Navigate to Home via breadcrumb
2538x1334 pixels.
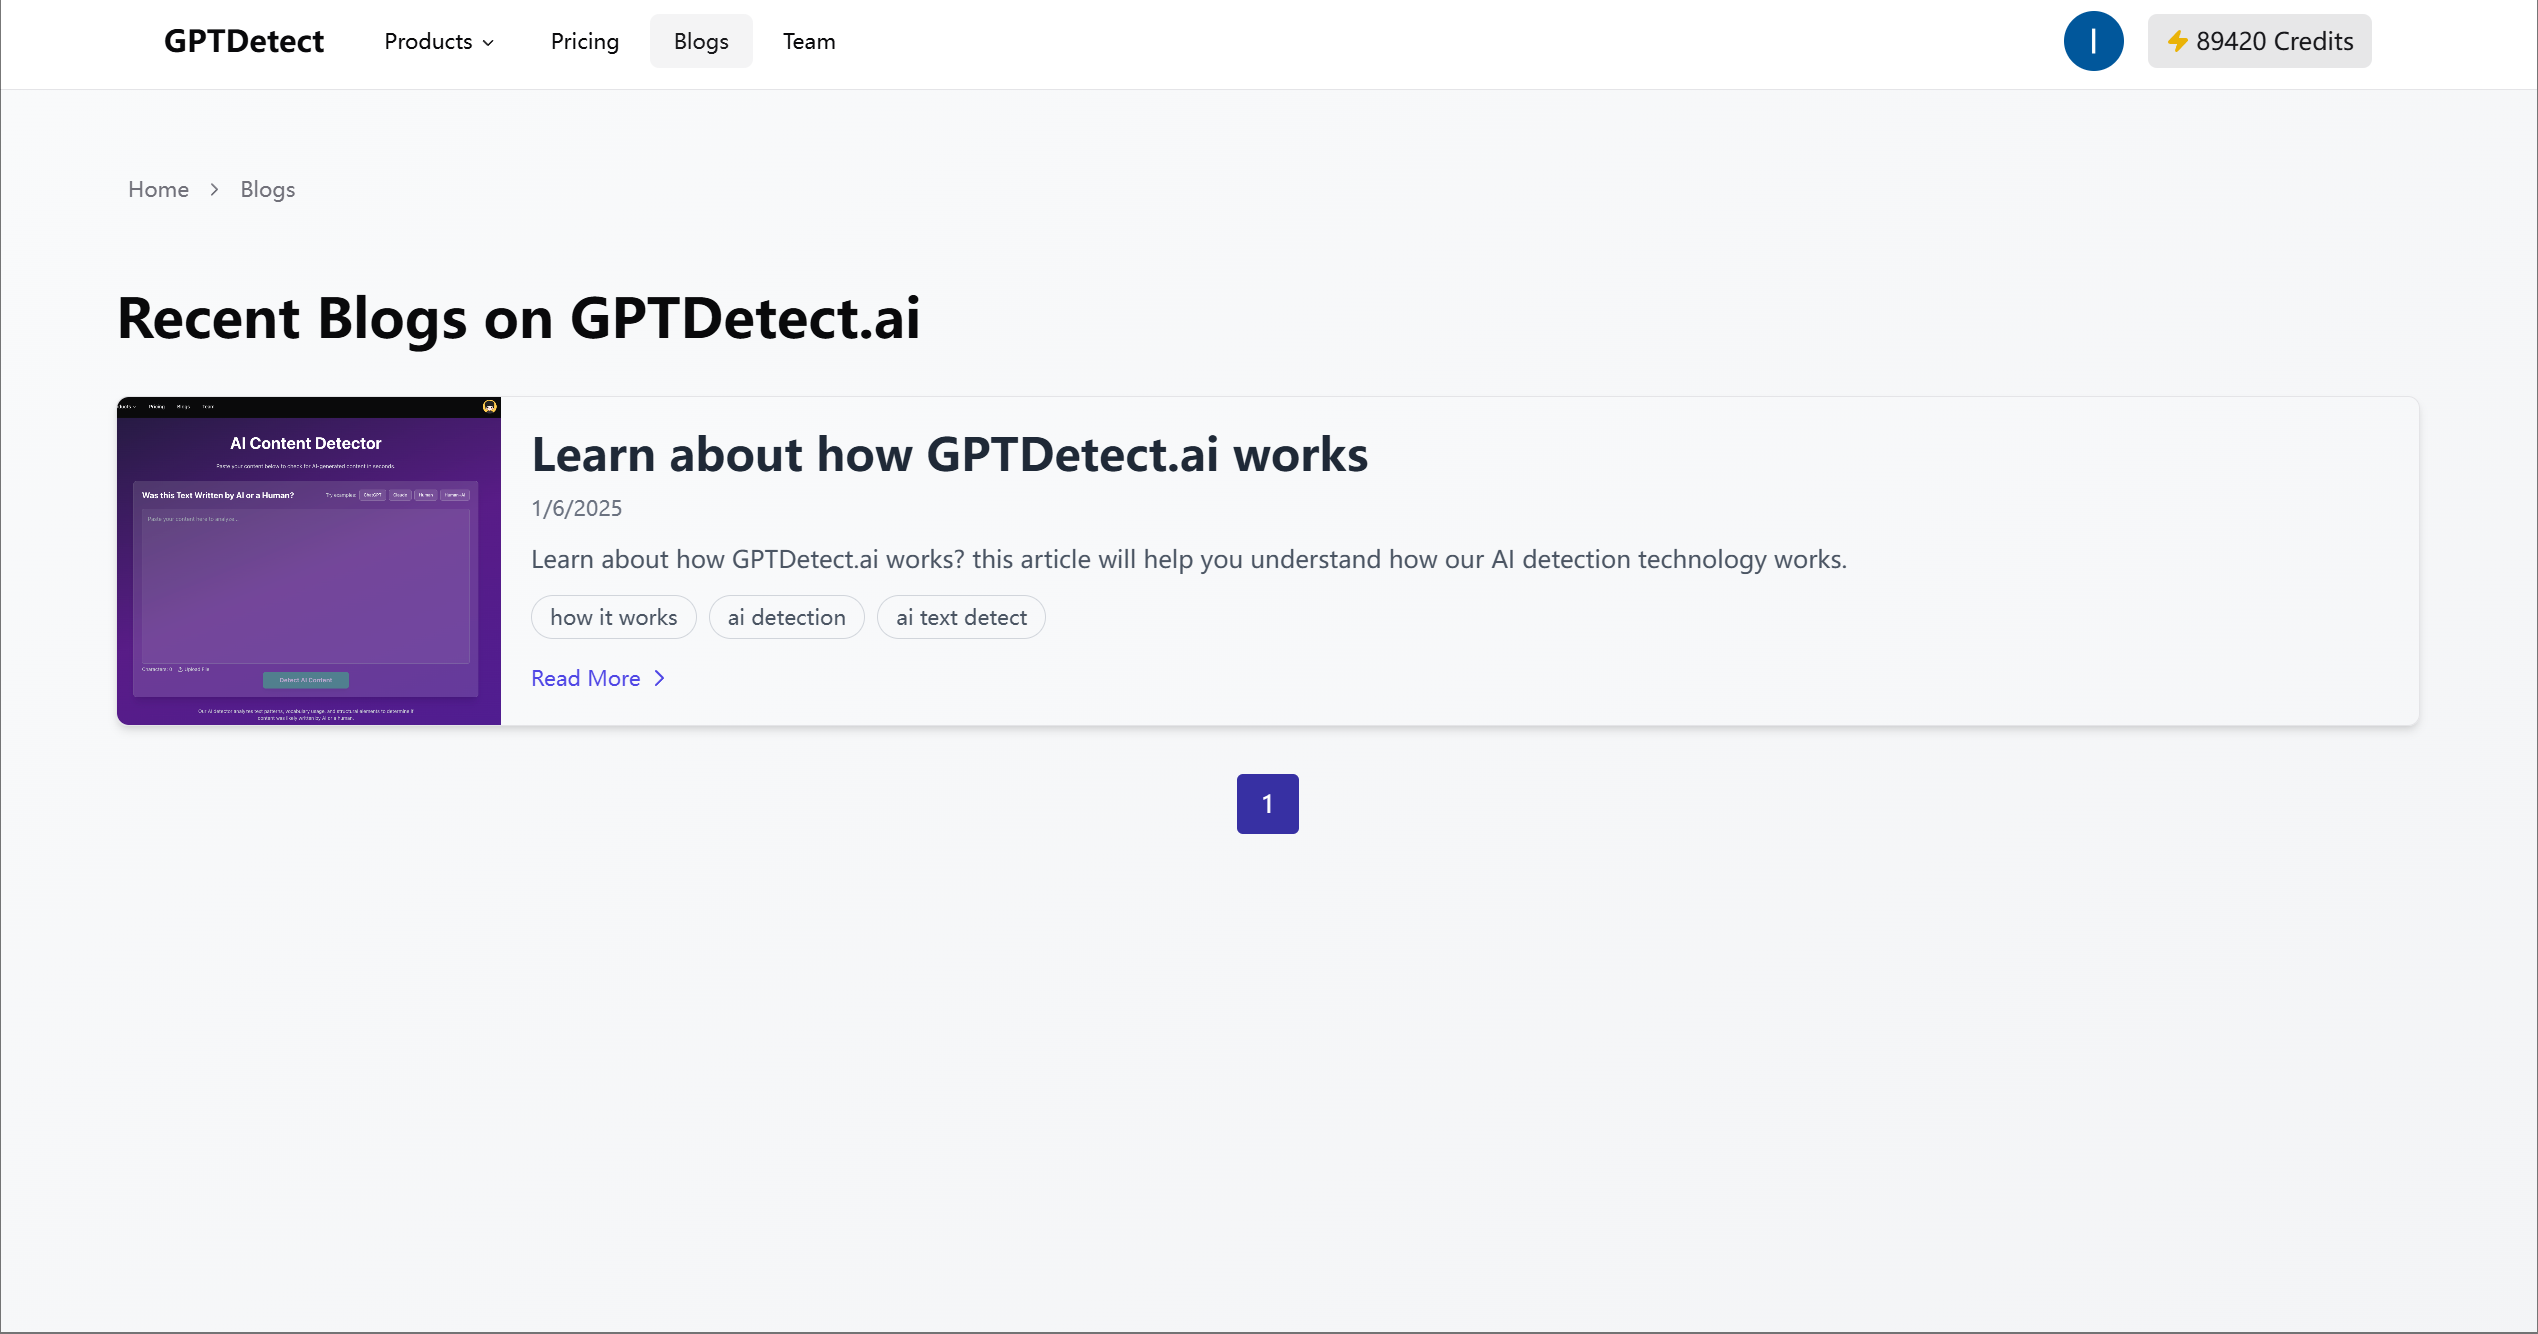click(x=158, y=189)
